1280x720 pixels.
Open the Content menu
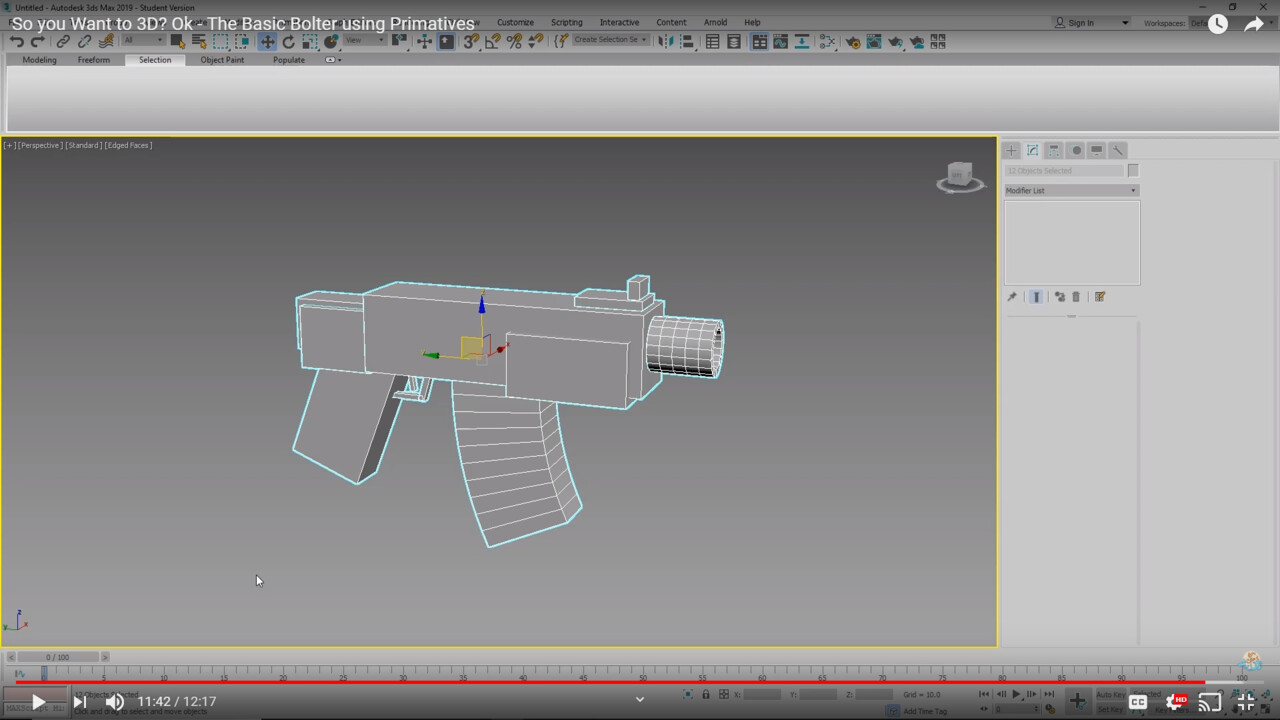coord(671,22)
